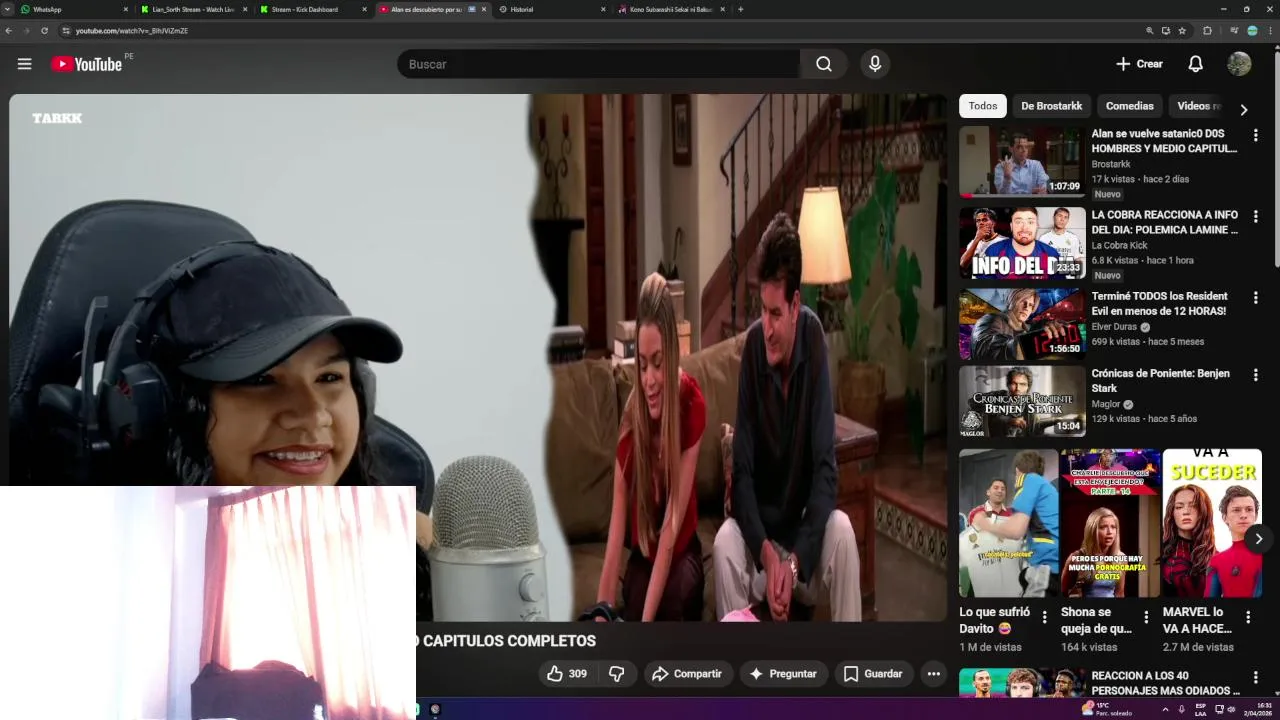Click the Guardar save button
The image size is (1280, 720).
[x=873, y=674]
